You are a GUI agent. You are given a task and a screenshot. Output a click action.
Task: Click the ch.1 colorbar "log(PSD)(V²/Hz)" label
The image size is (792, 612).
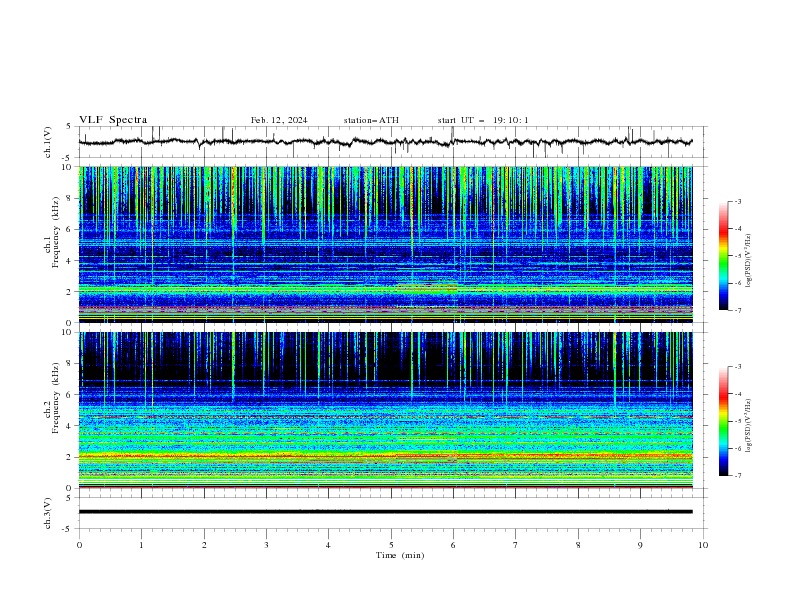748,261
